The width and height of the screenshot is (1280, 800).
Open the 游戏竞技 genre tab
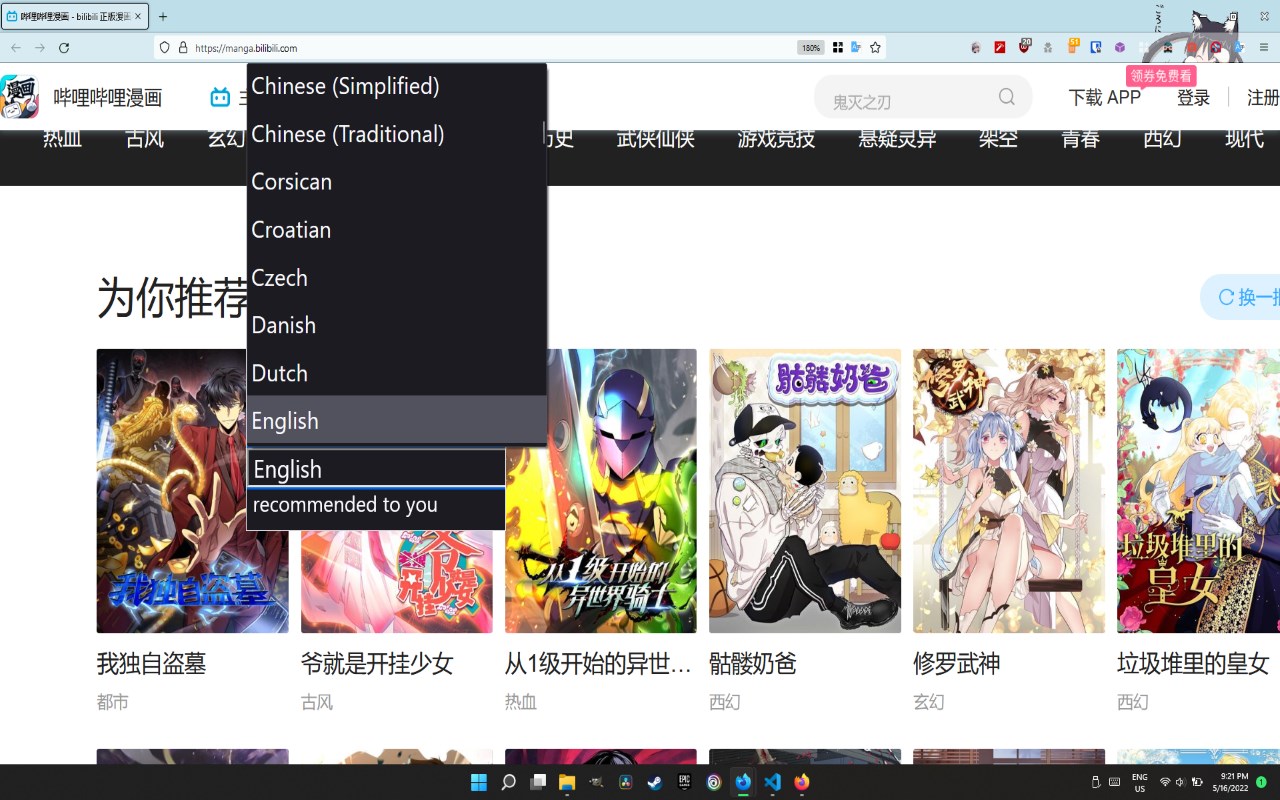pyautogui.click(x=776, y=140)
